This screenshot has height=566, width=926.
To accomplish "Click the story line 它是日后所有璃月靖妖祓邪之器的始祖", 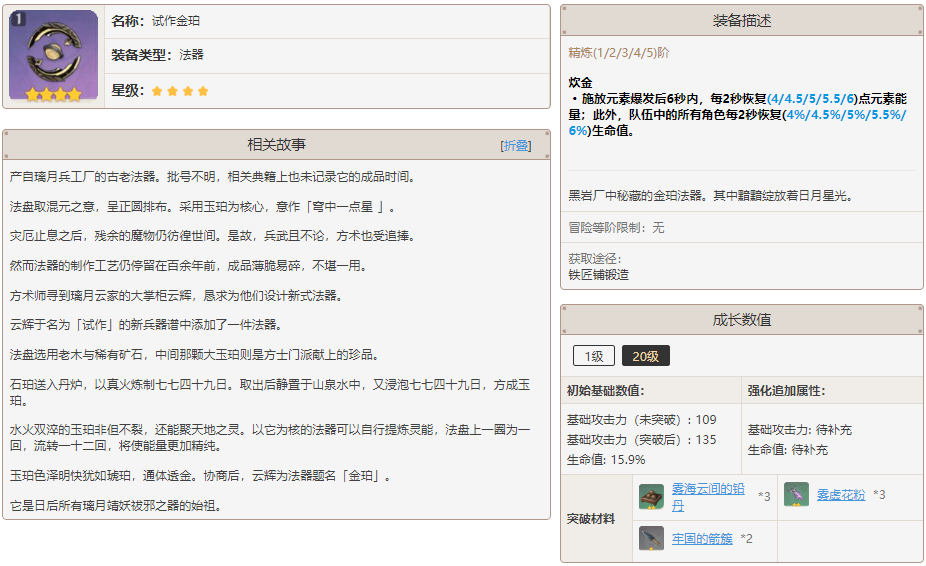I will [x=118, y=506].
